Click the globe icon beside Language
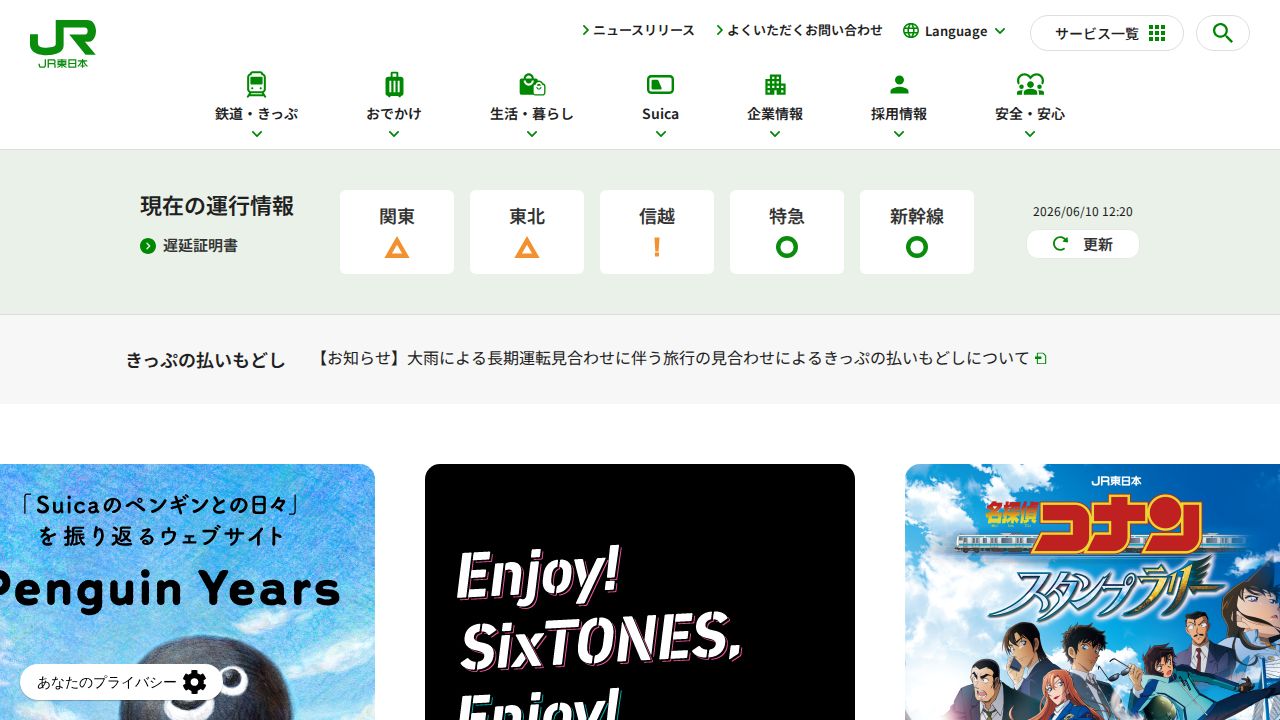The height and width of the screenshot is (720, 1280). tap(911, 31)
